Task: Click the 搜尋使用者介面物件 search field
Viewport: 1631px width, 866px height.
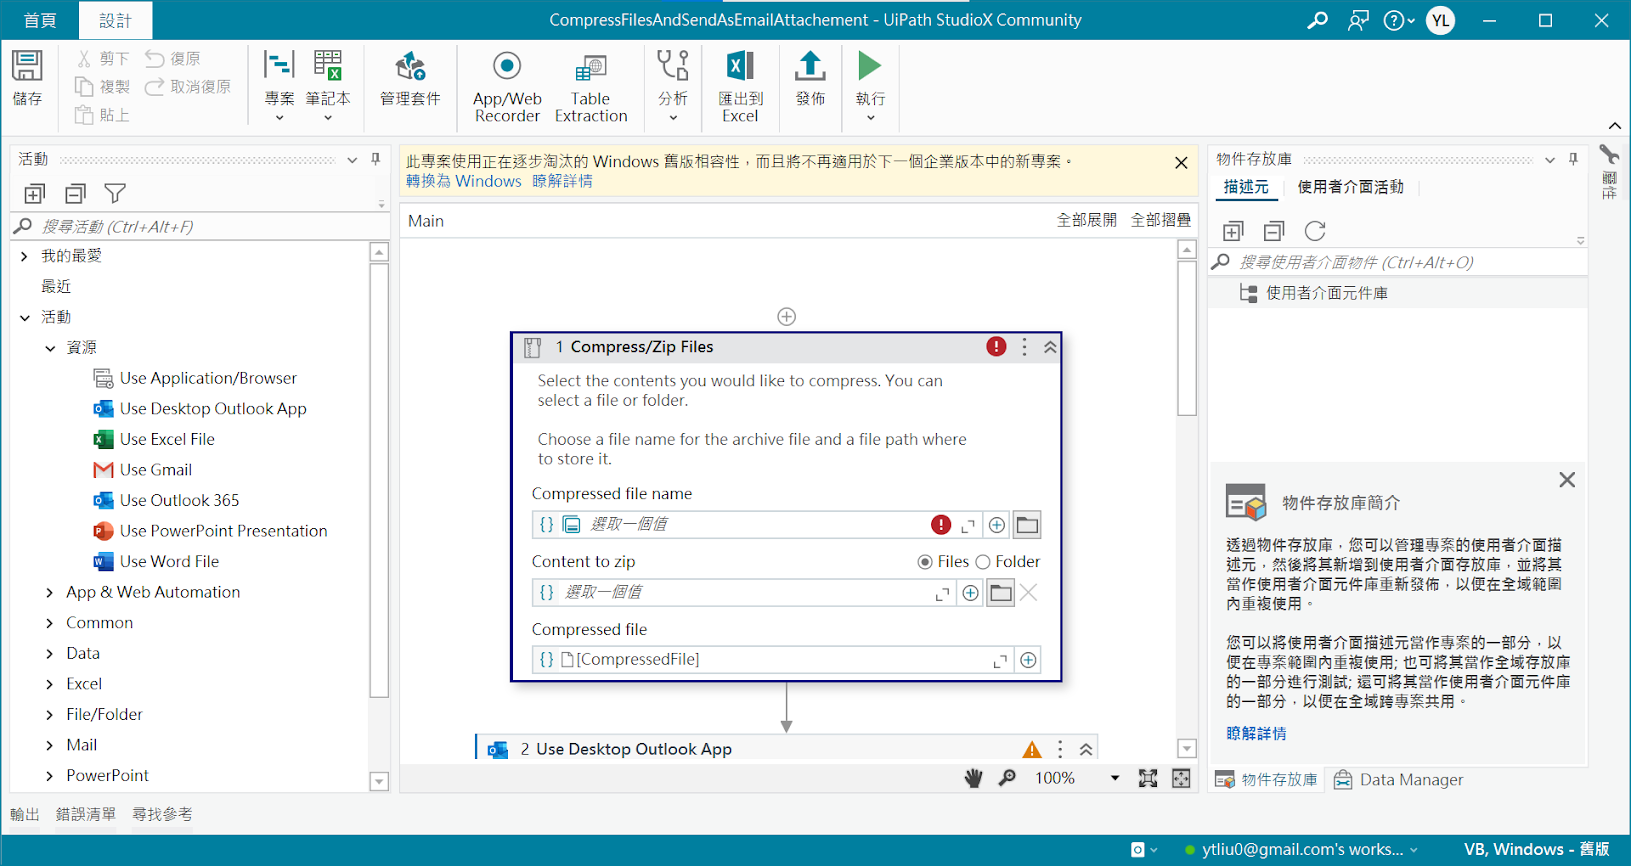Action: [x=1400, y=262]
